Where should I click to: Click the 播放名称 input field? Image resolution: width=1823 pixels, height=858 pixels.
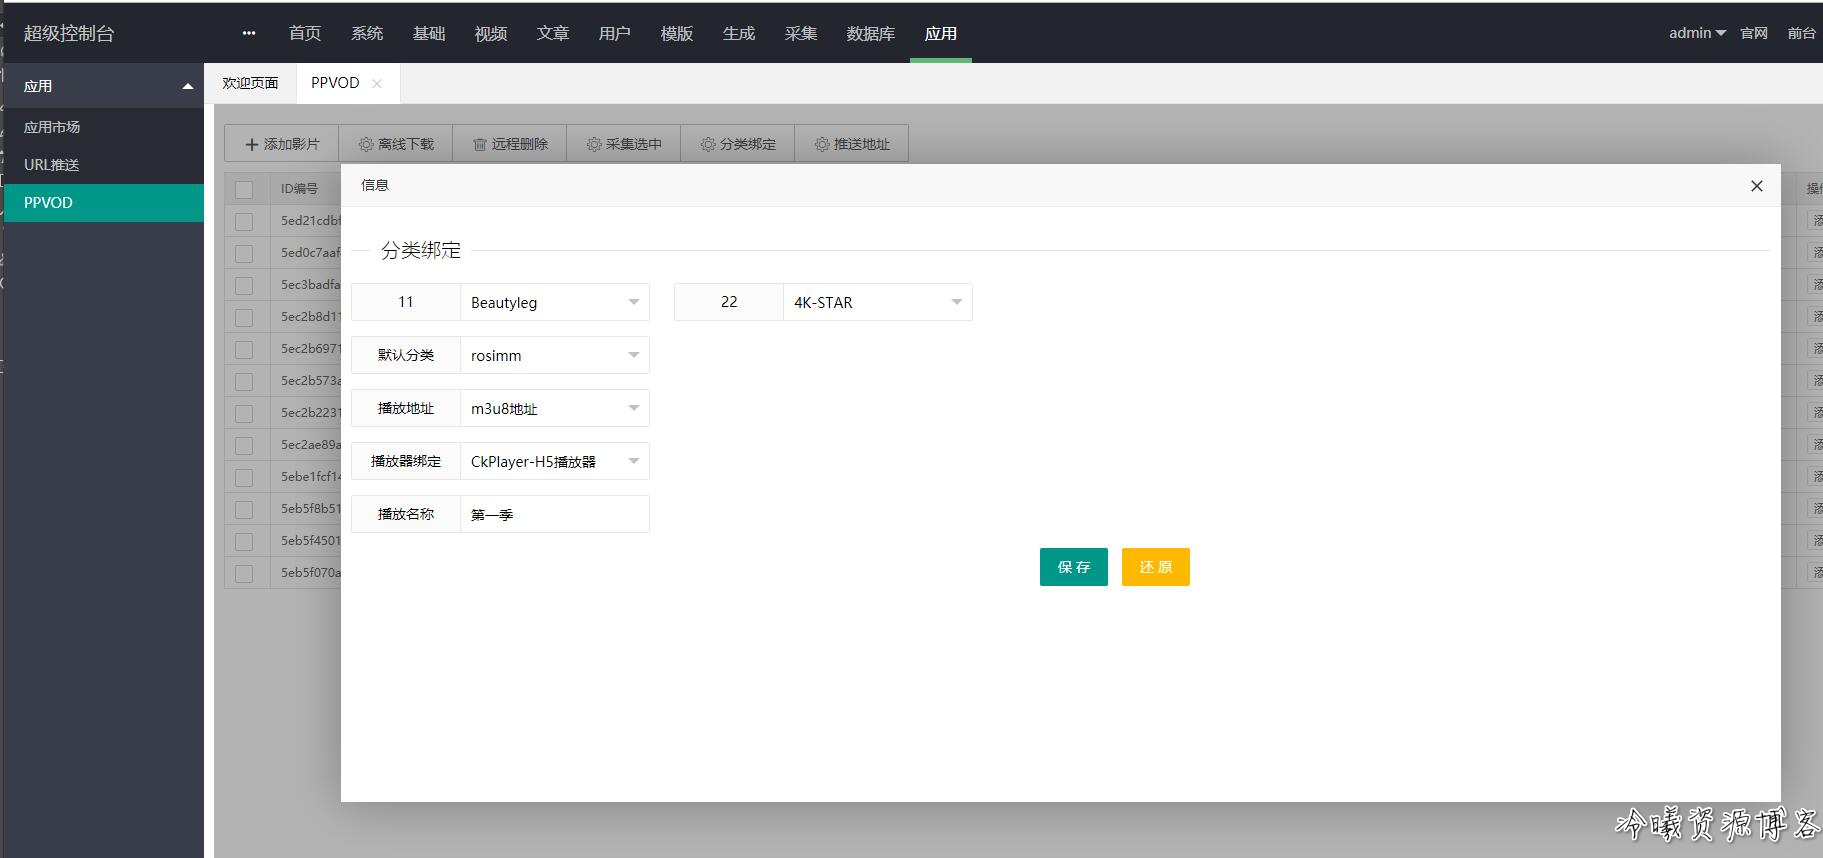[555, 514]
